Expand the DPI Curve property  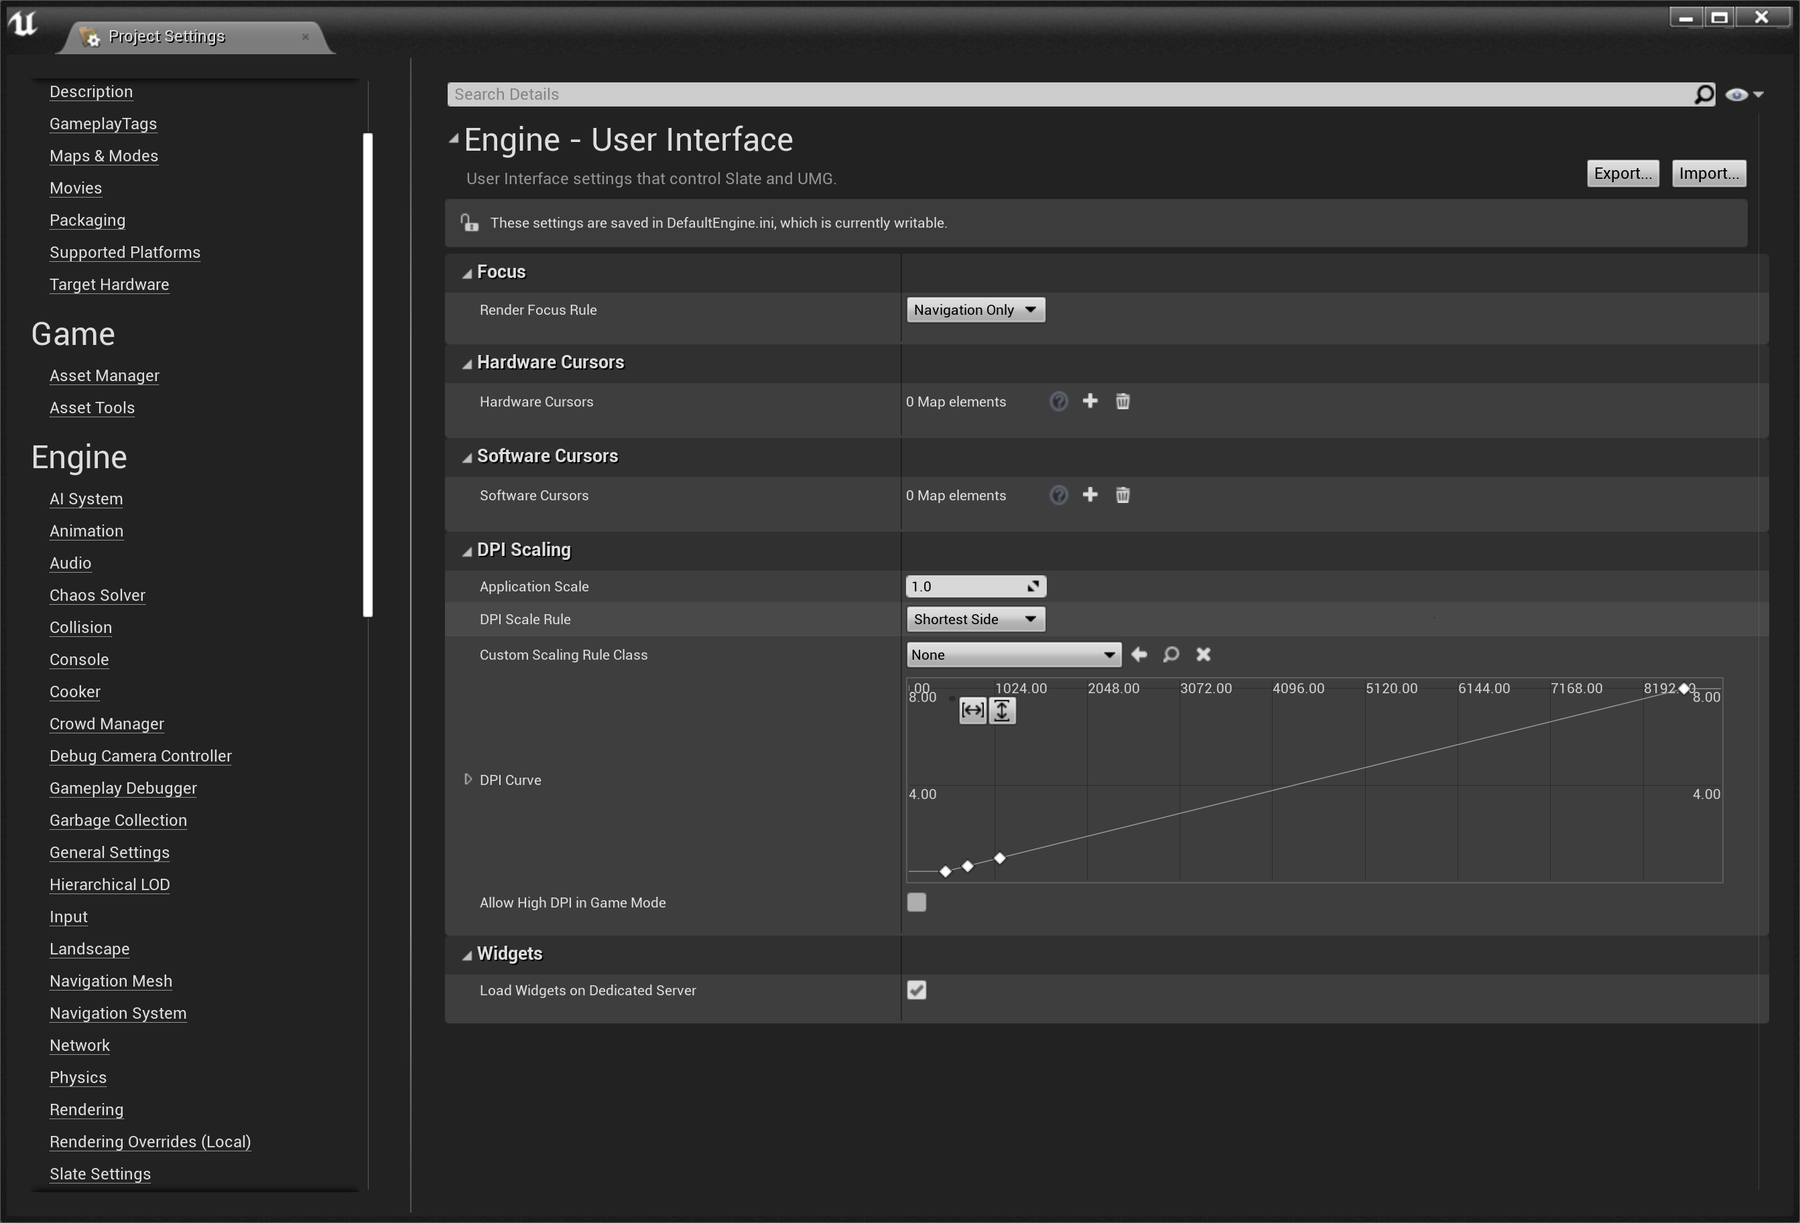[467, 779]
